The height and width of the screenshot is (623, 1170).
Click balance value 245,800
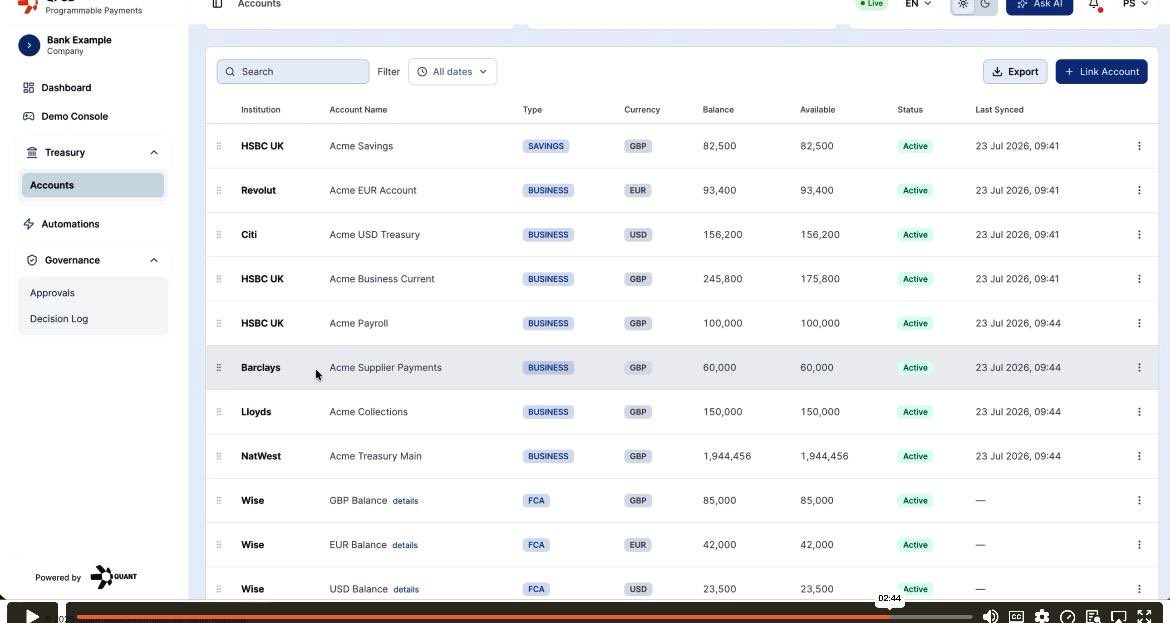(x=722, y=279)
